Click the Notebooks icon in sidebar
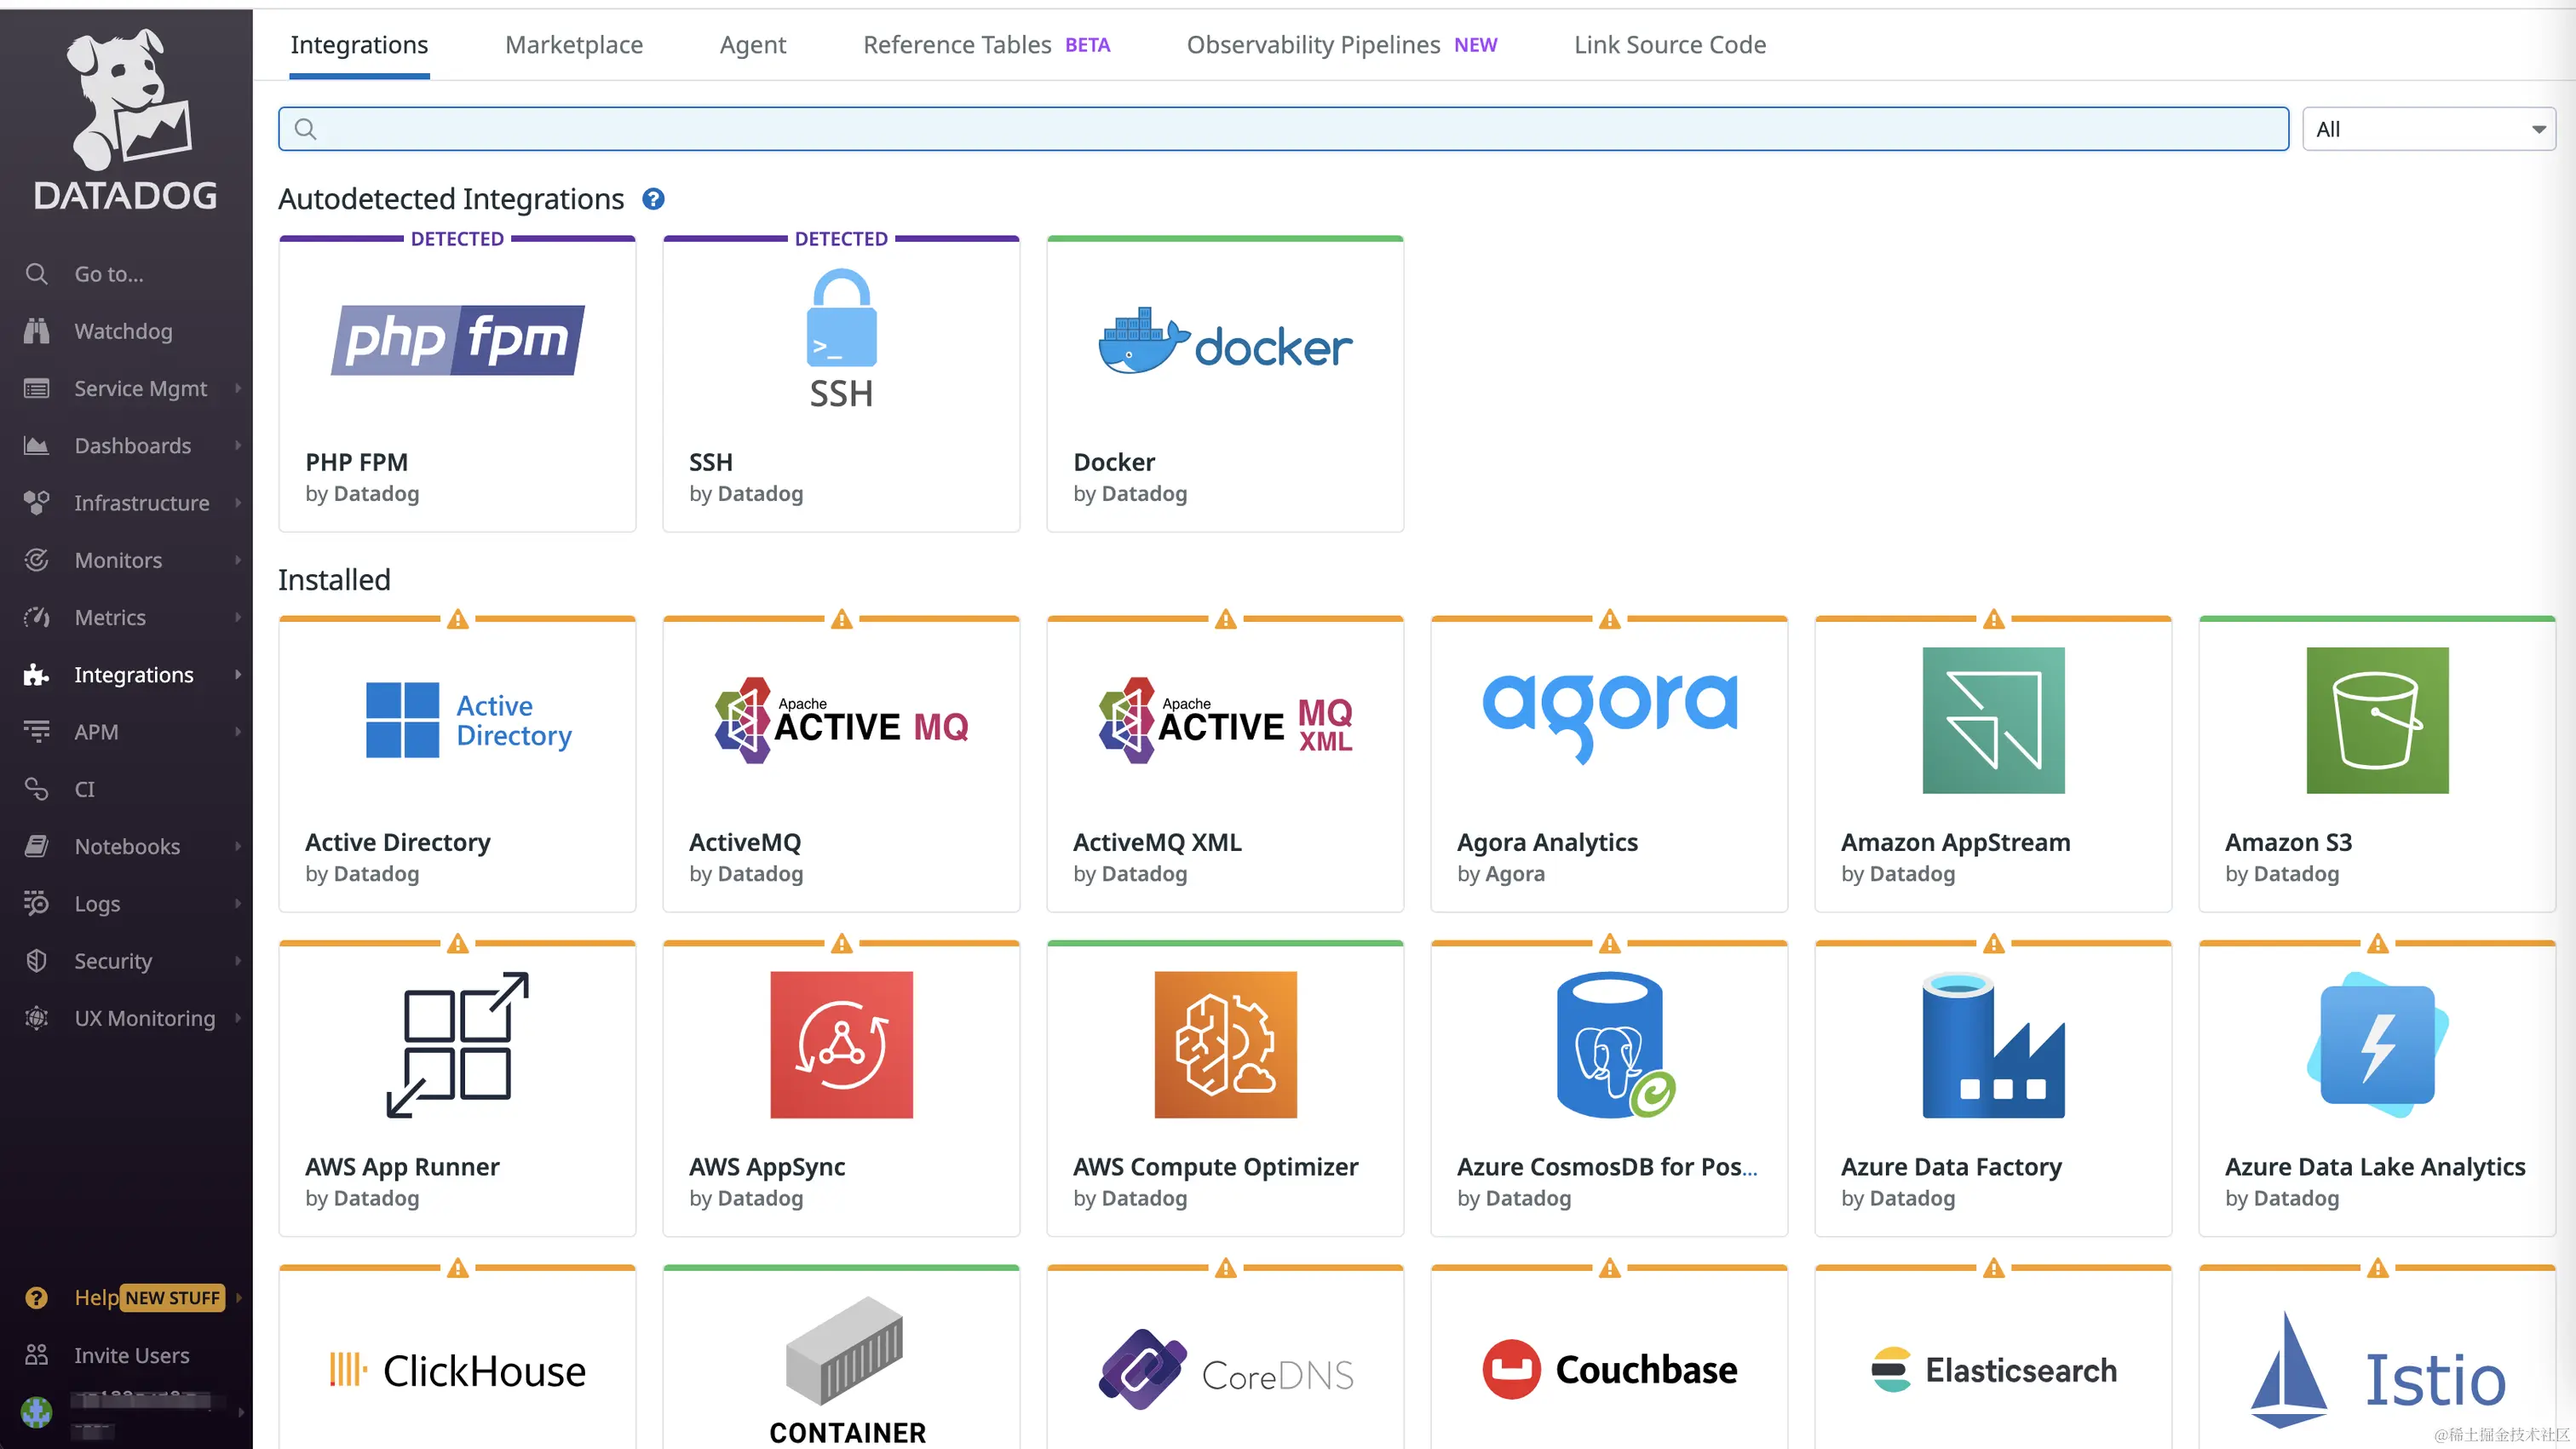2576x1449 pixels. 37,847
